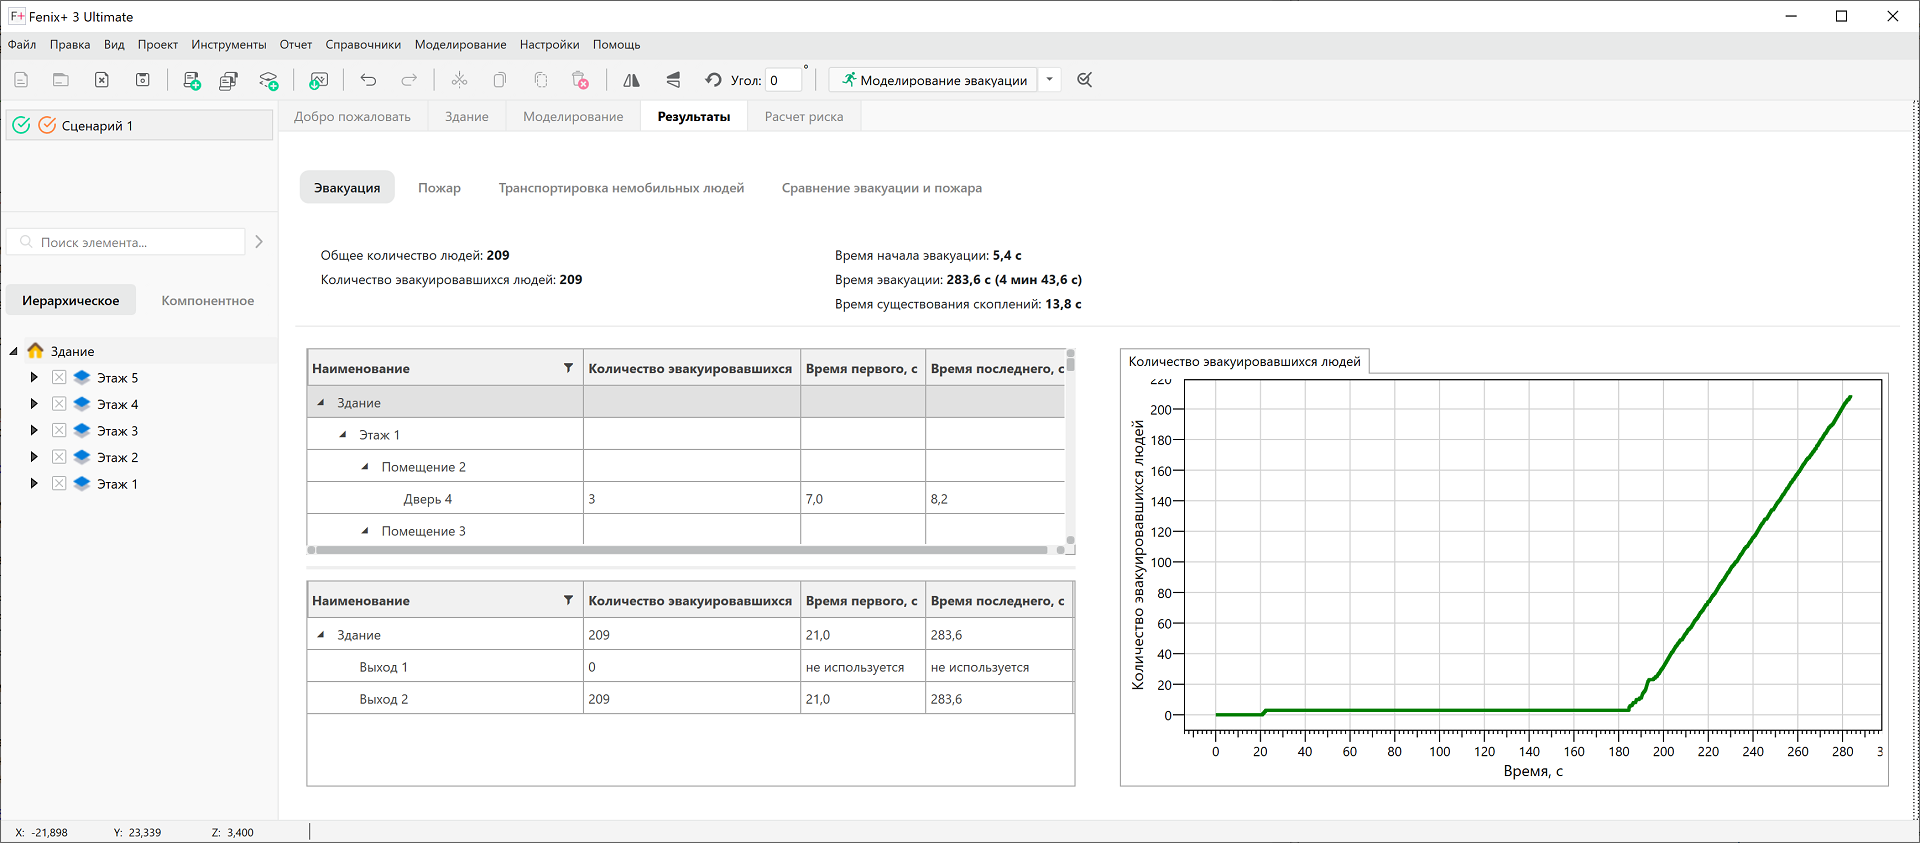The image size is (1920, 843).
Task: Switch to the Расчет риска tab
Action: click(x=804, y=116)
